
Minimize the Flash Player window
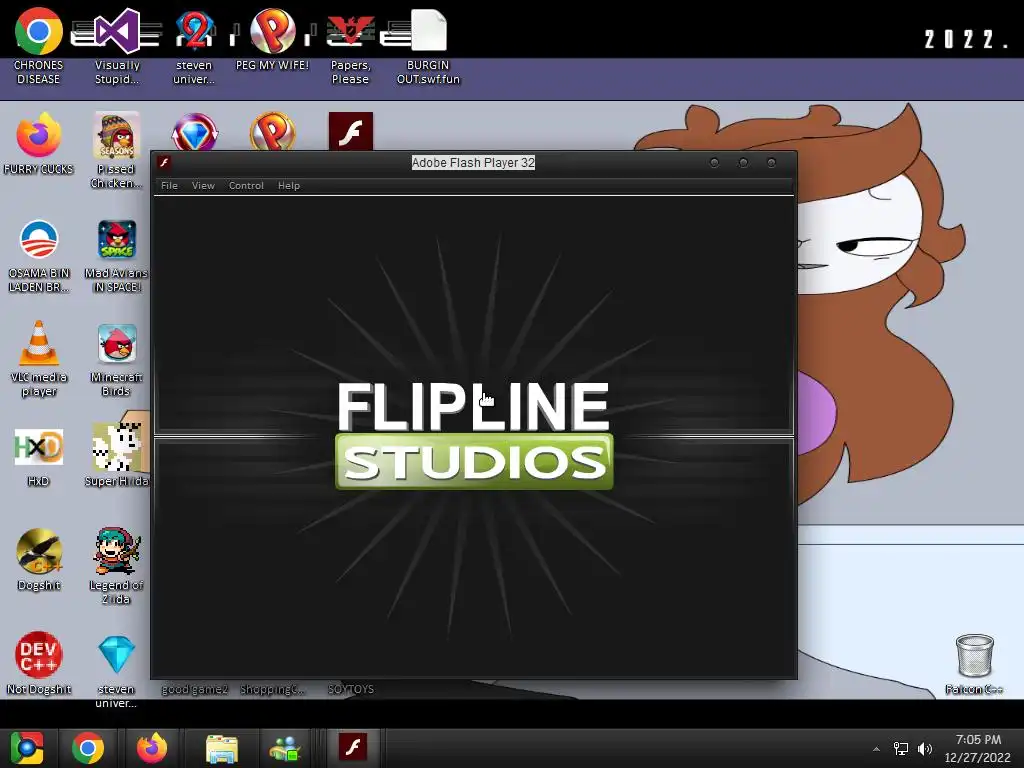[x=714, y=163]
